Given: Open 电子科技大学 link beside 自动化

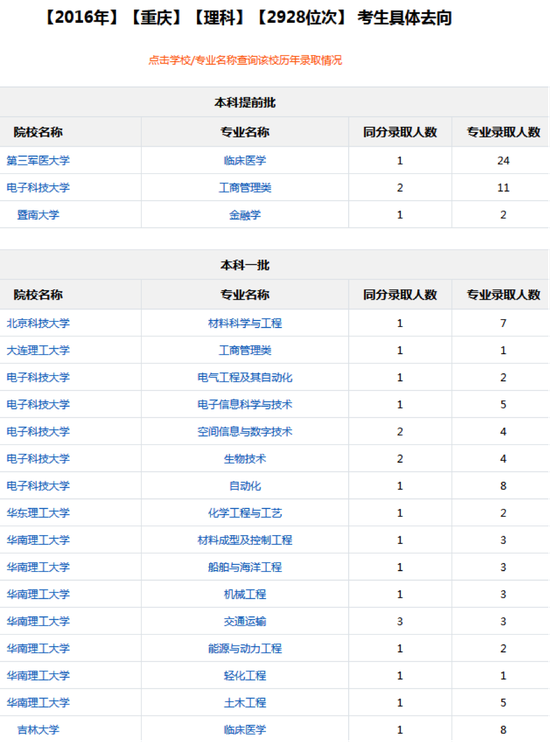Looking at the screenshot, I should (38, 486).
